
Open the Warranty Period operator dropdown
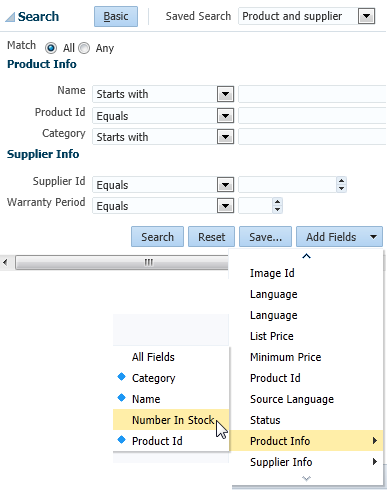(225, 206)
